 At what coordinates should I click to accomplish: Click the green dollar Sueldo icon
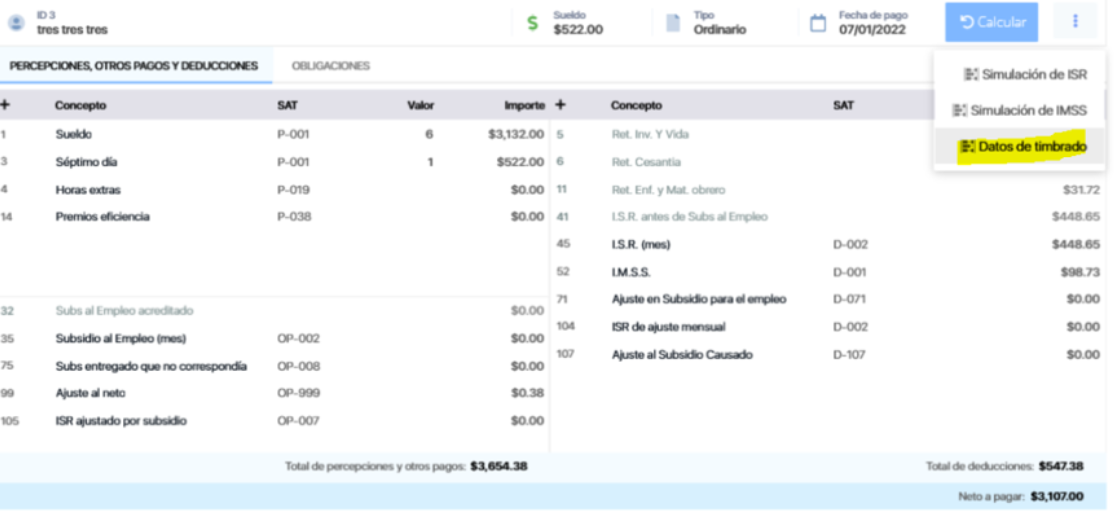click(x=533, y=23)
